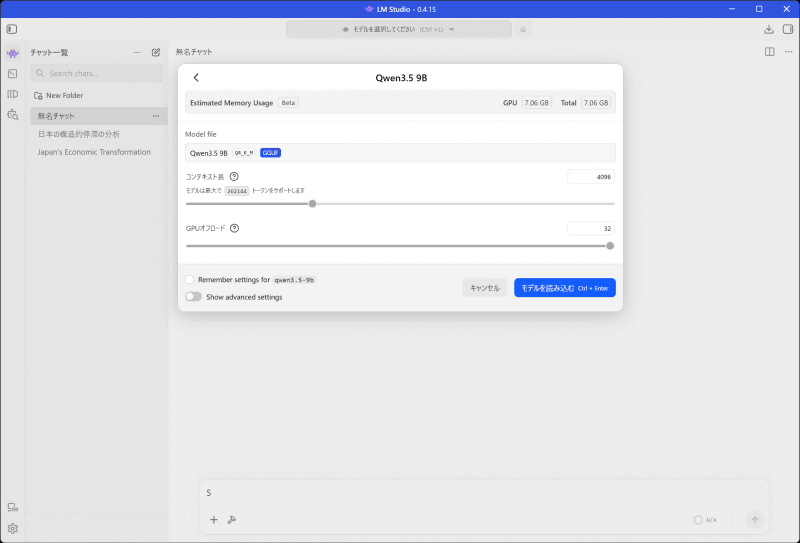Click the キャンセル button
This screenshot has width=800, height=543.
pos(485,288)
